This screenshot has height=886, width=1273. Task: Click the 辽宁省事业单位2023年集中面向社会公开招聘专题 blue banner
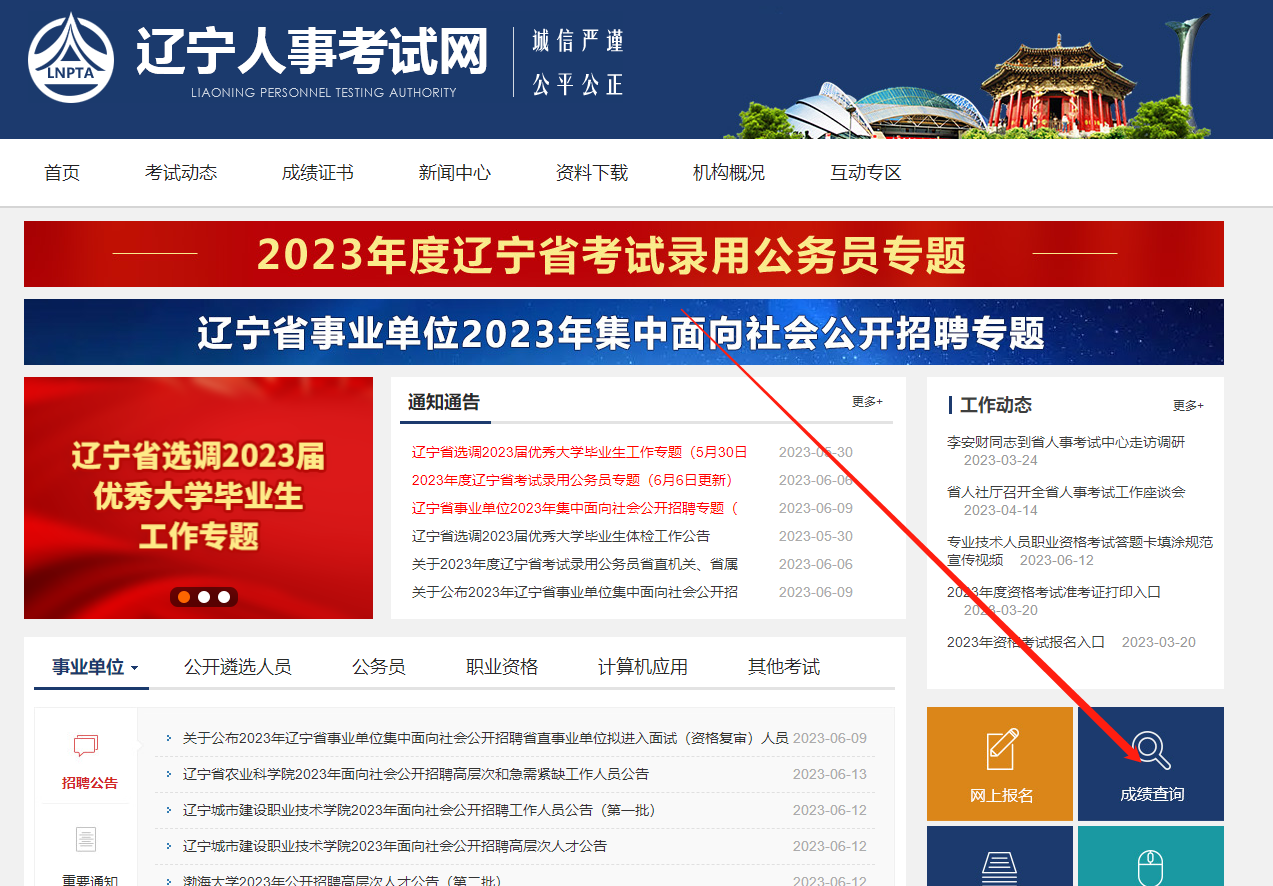[623, 332]
